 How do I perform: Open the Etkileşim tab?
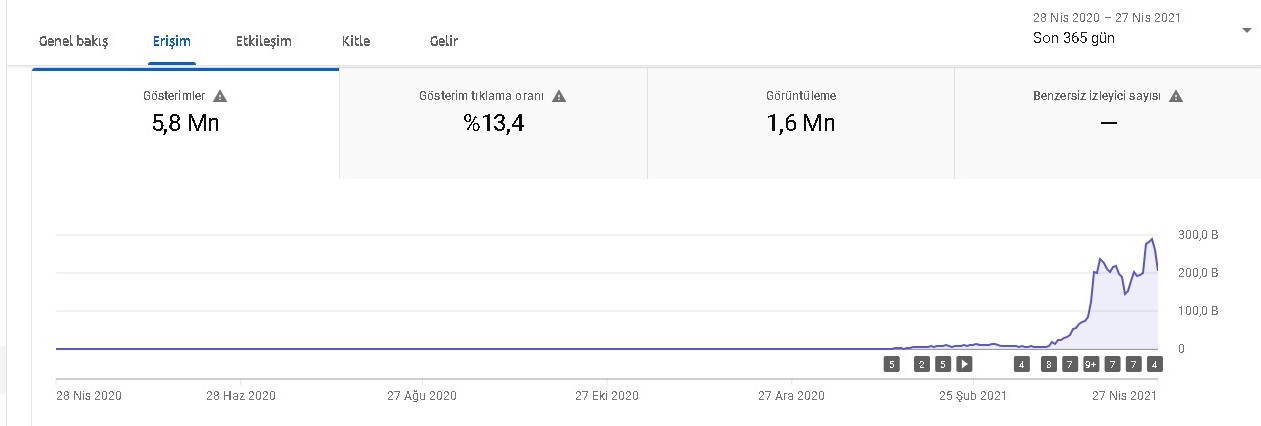click(x=264, y=41)
